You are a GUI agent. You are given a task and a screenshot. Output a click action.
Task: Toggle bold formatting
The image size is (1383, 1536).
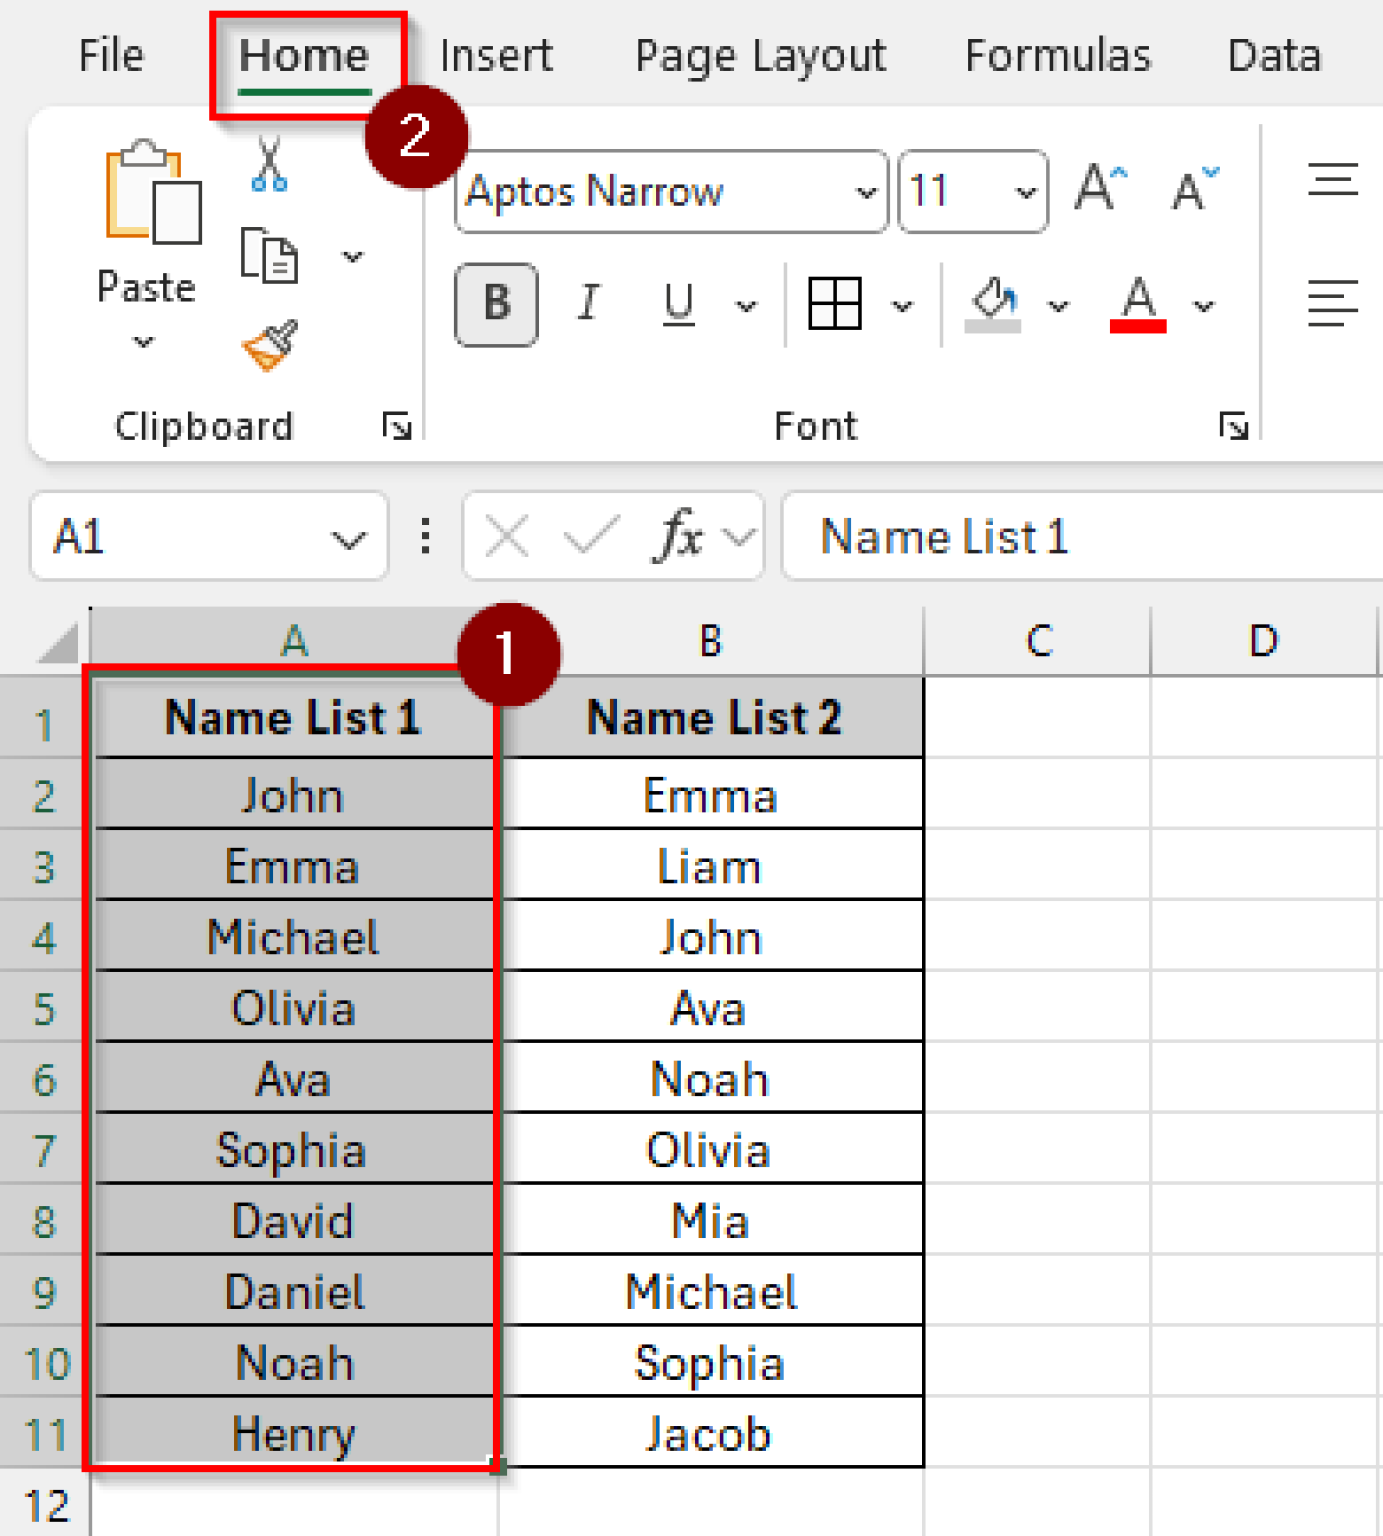495,305
